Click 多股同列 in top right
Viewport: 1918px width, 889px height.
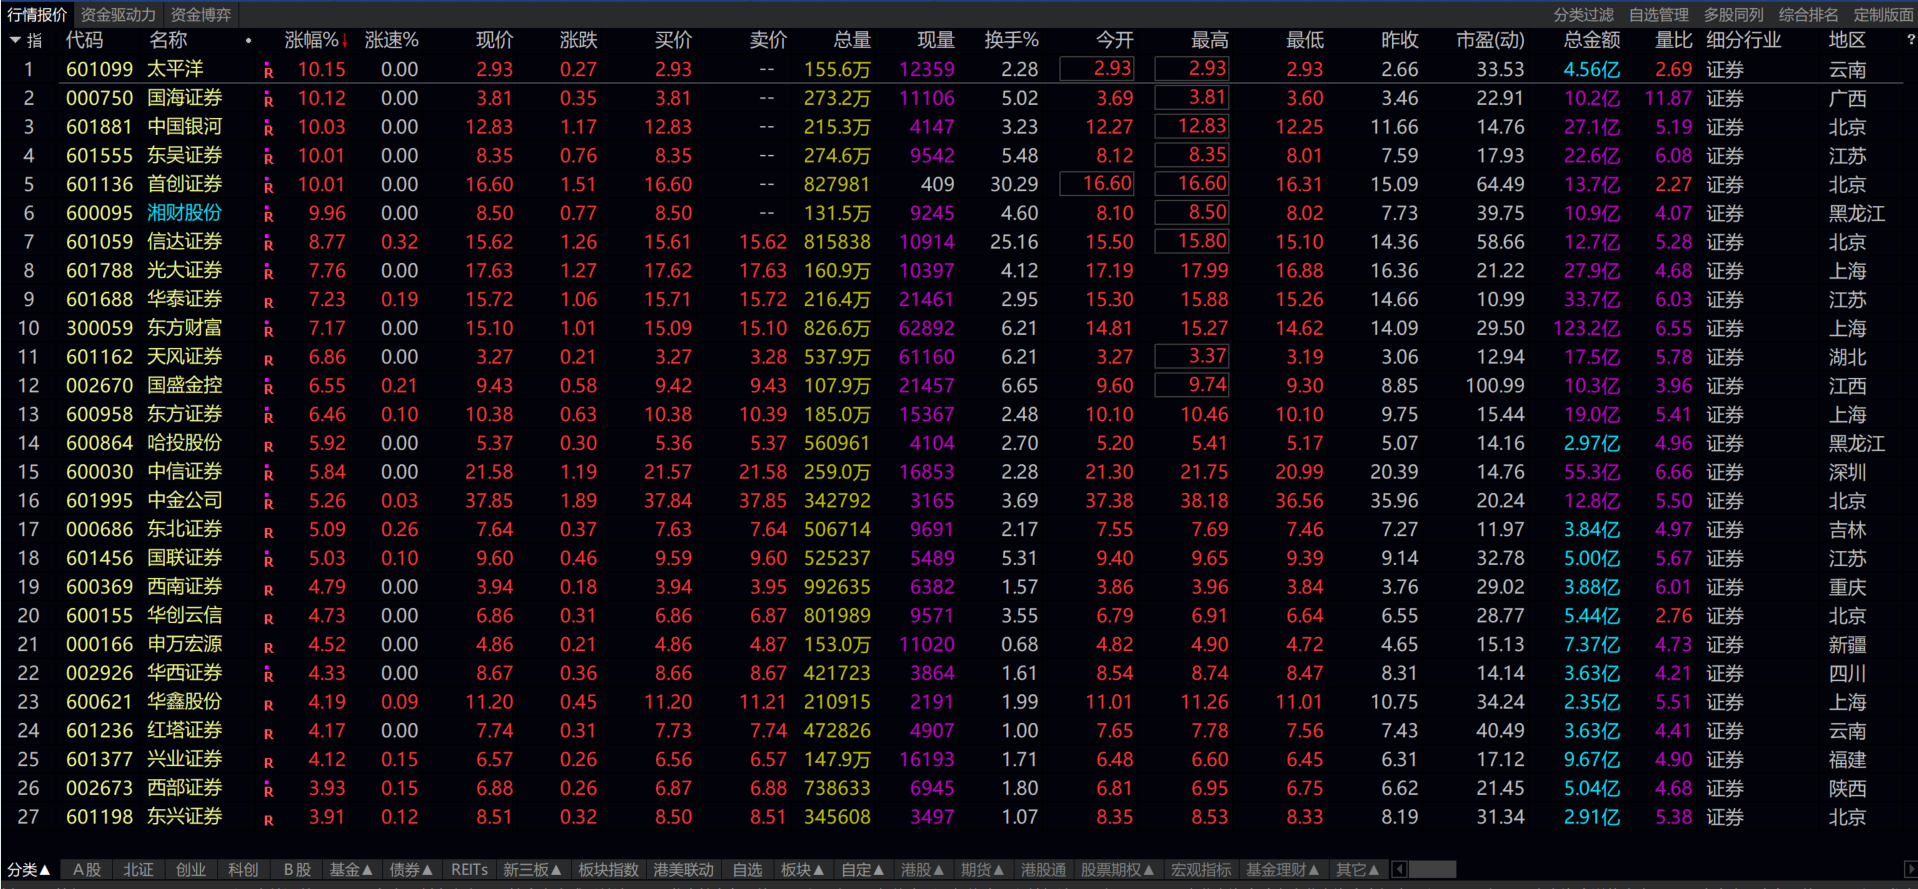[1733, 14]
